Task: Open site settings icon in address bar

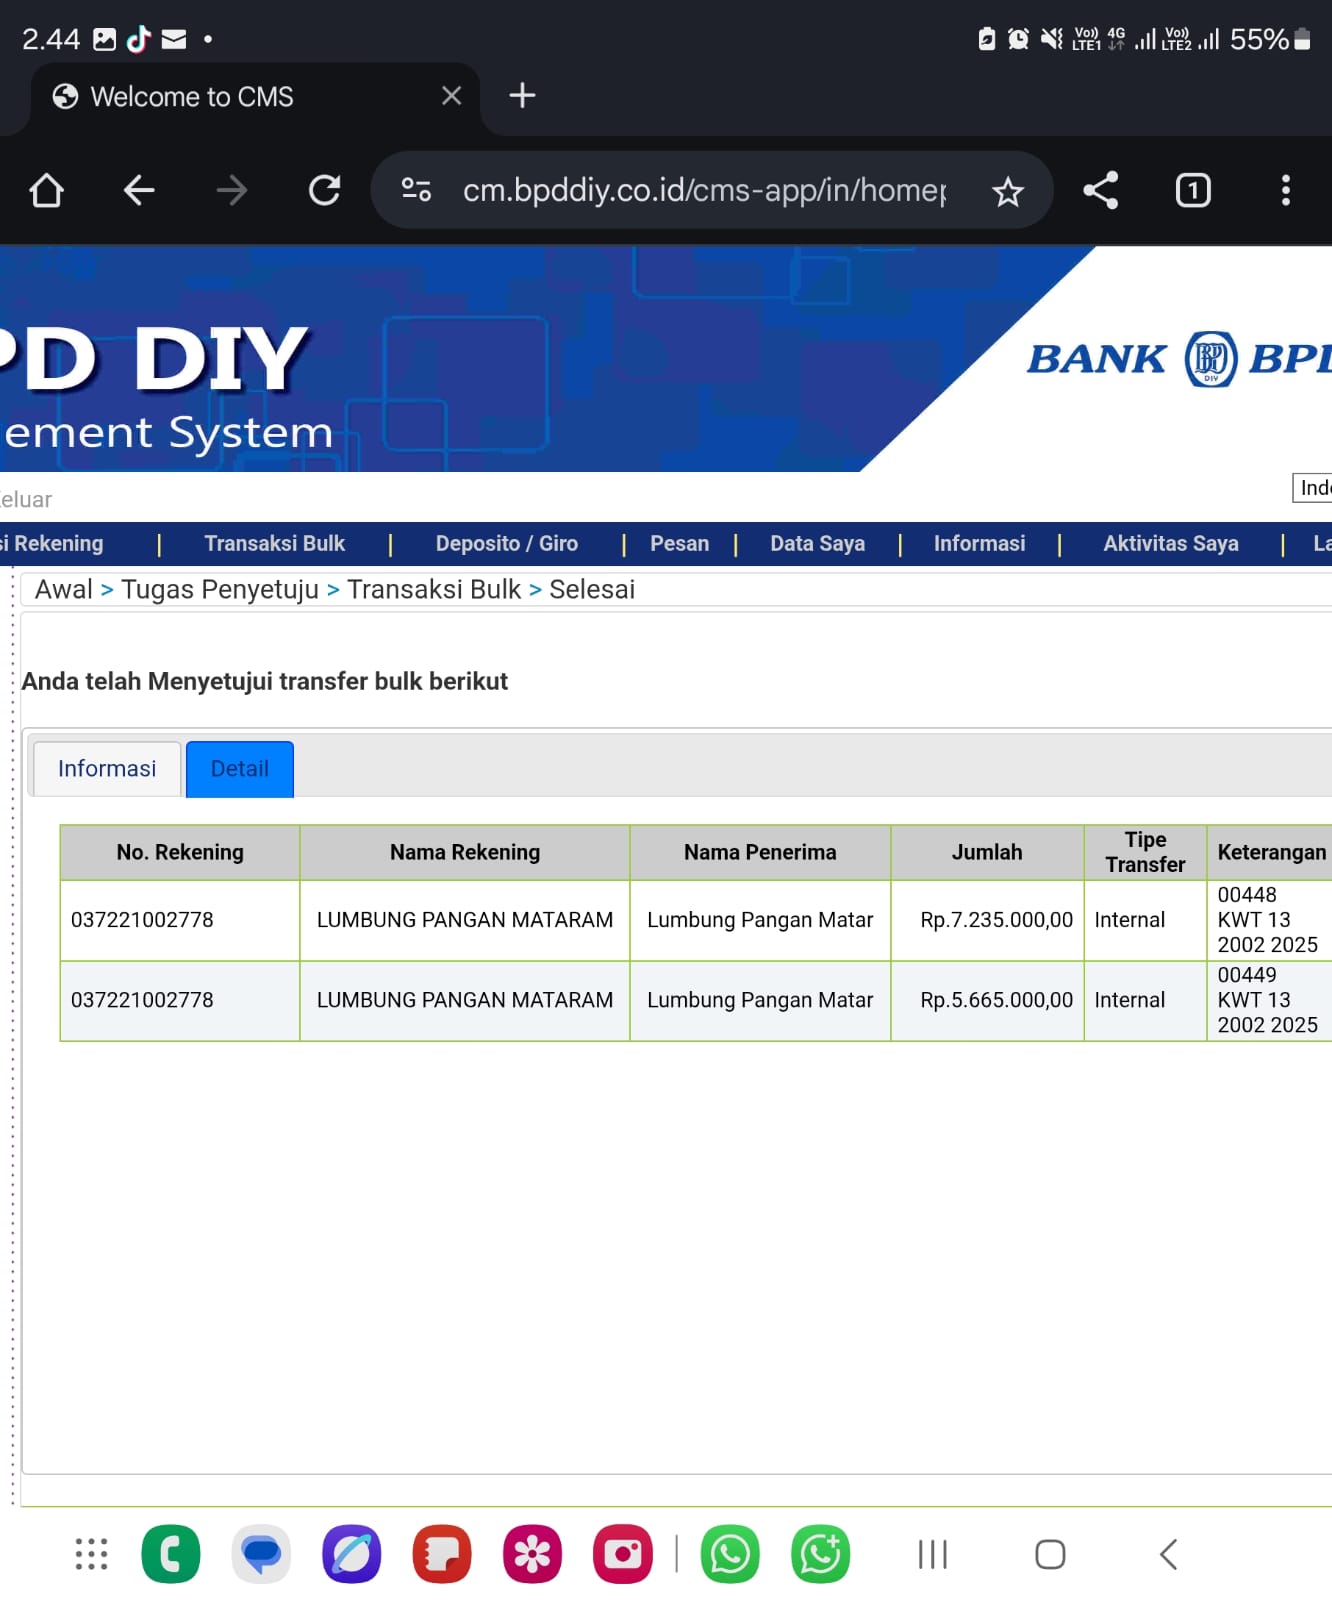Action: pyautogui.click(x=416, y=189)
